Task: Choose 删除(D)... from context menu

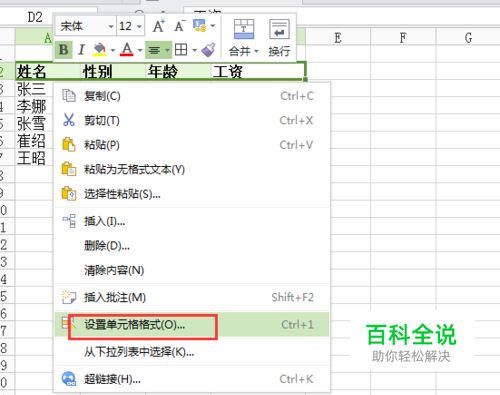Action: point(192,246)
